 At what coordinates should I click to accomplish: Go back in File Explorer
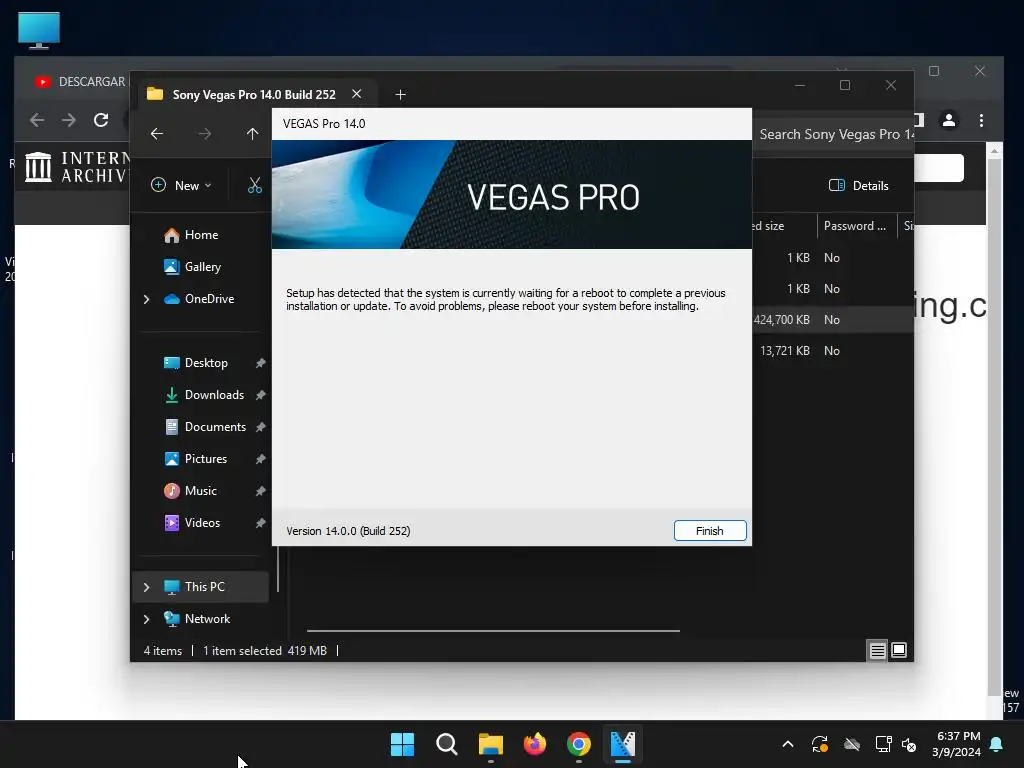pyautogui.click(x=157, y=134)
